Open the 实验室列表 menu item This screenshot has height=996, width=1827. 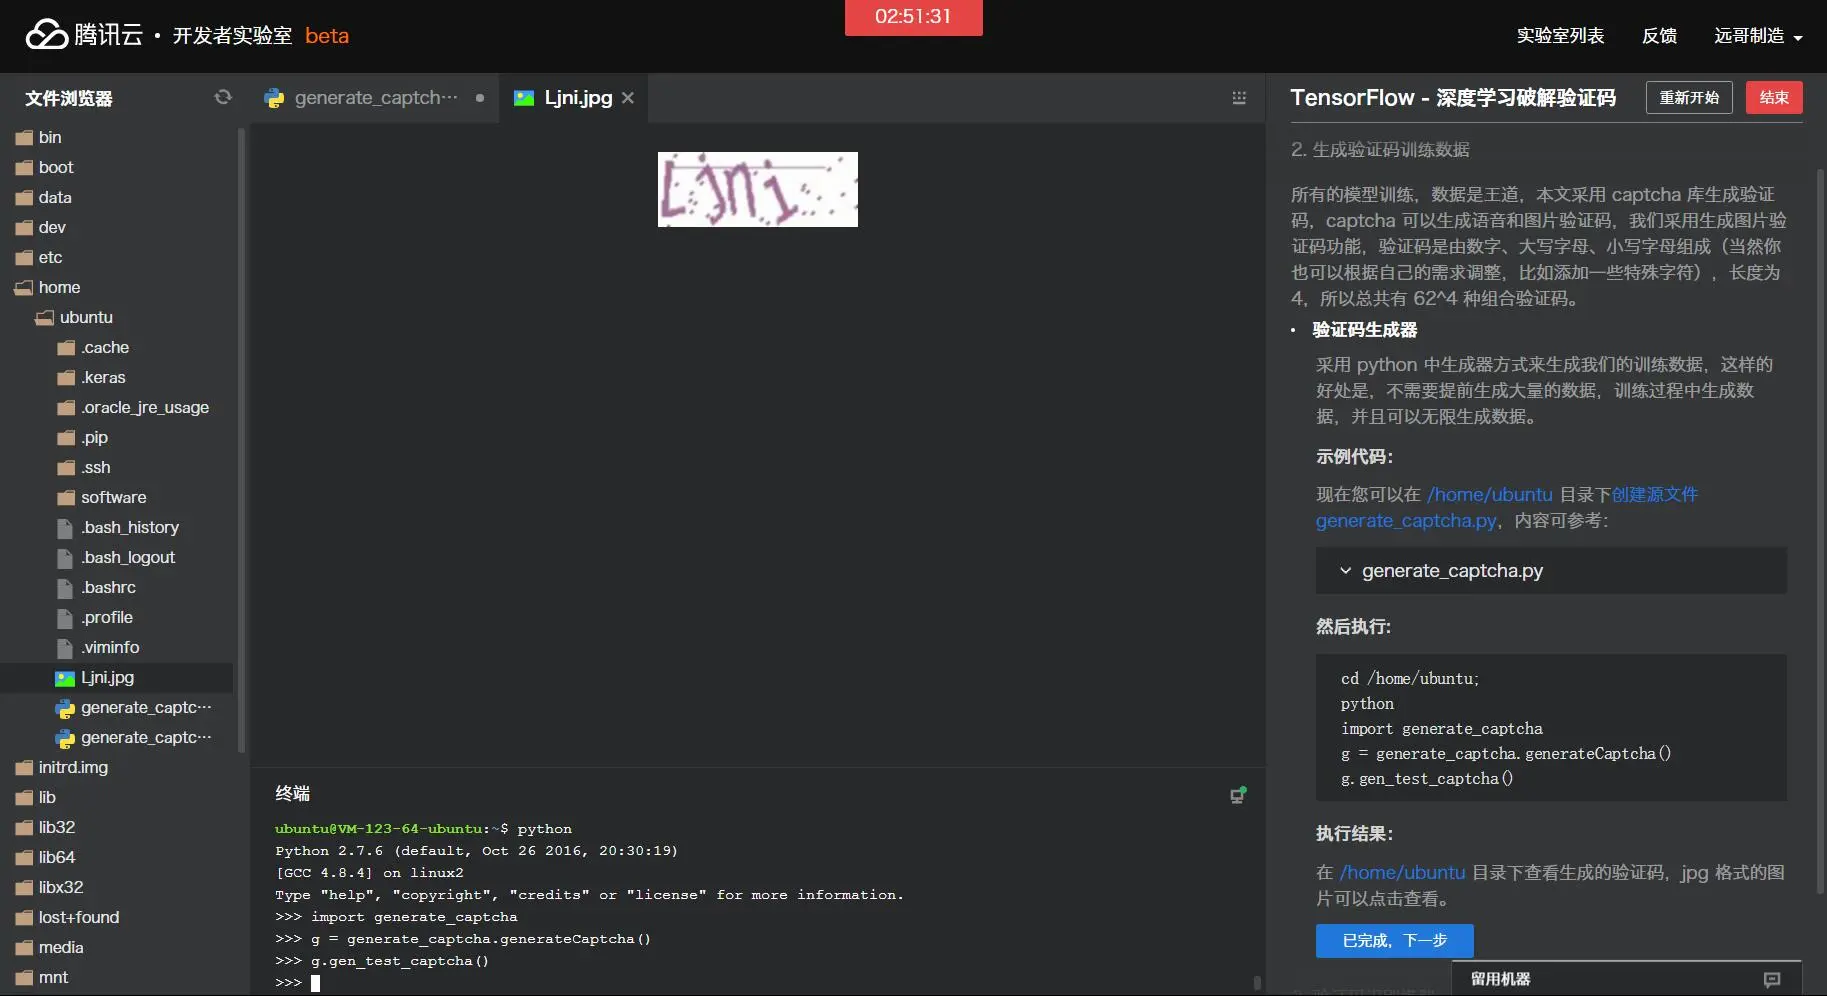click(1560, 36)
